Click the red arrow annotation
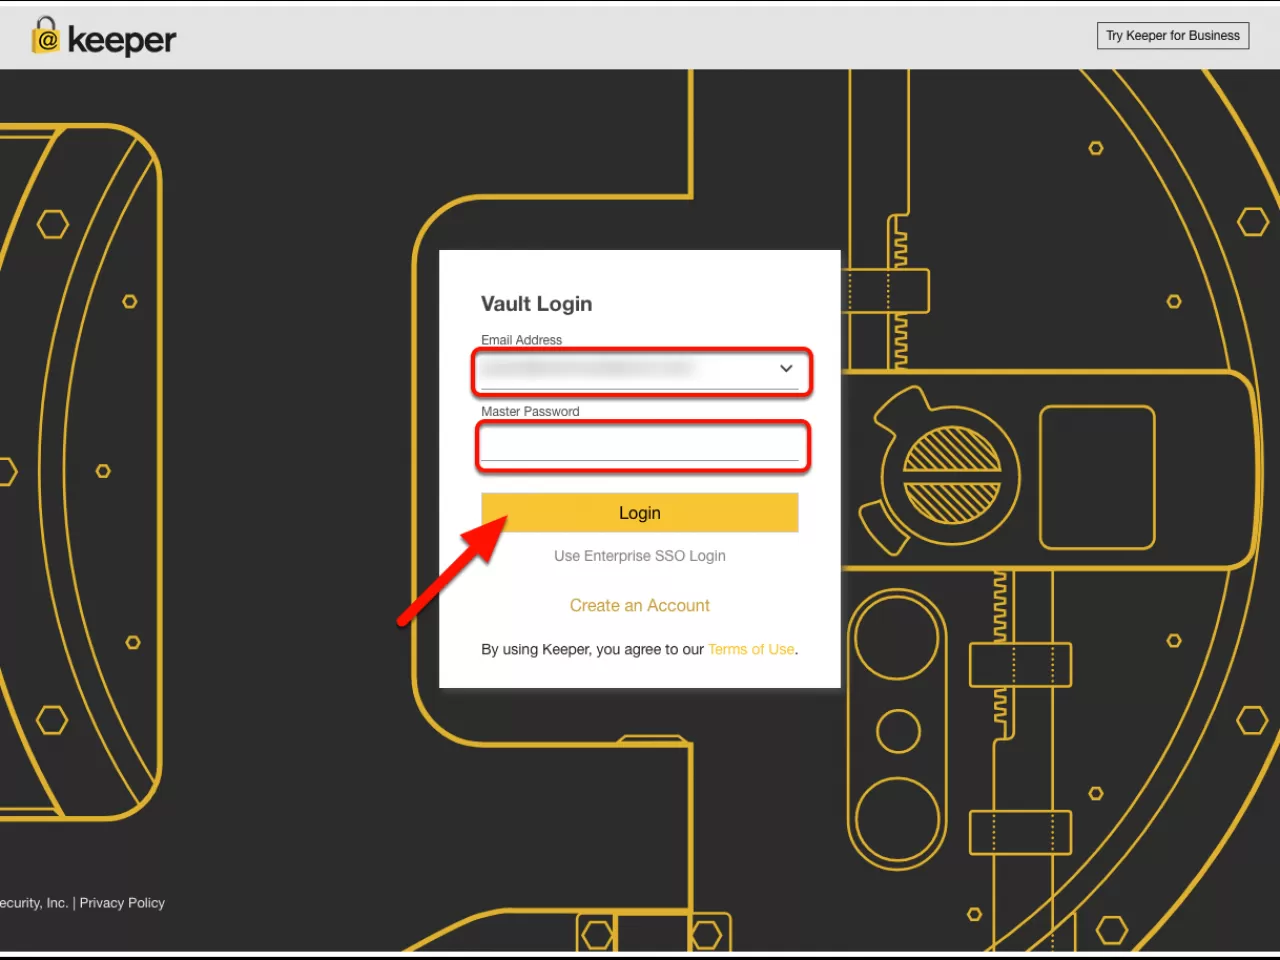 [453, 570]
